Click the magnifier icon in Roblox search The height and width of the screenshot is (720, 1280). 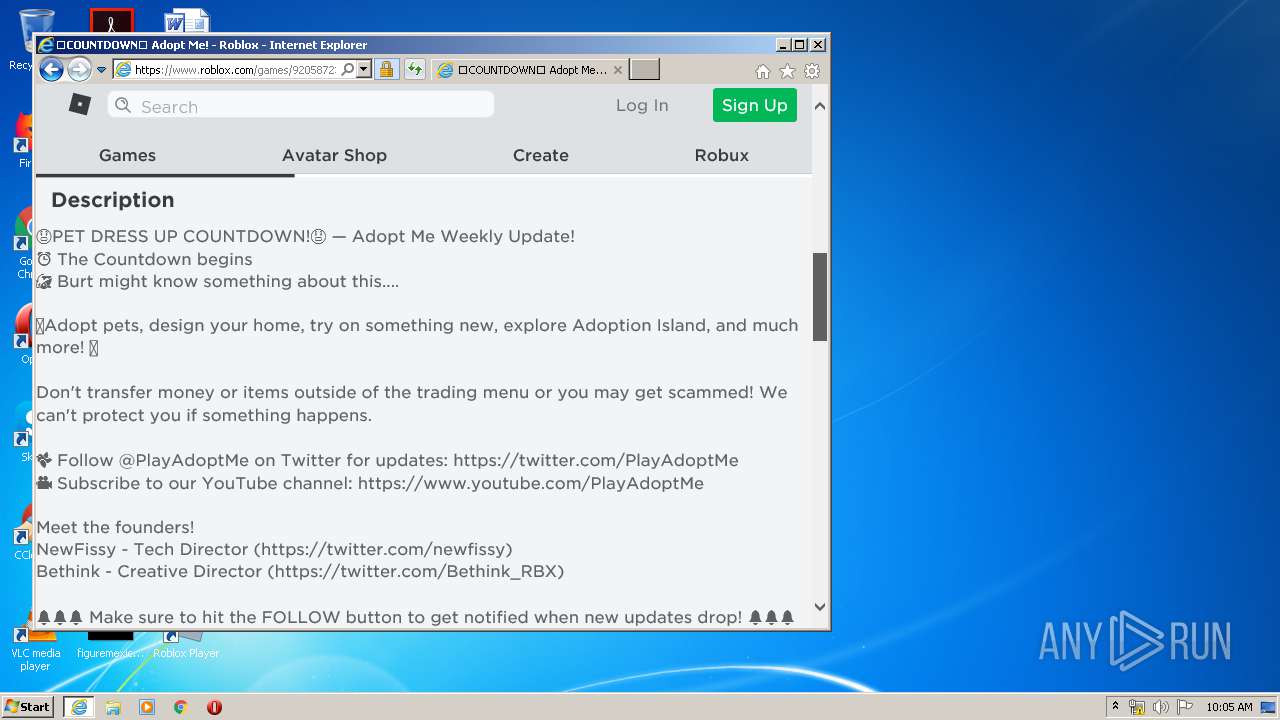[x=123, y=105]
